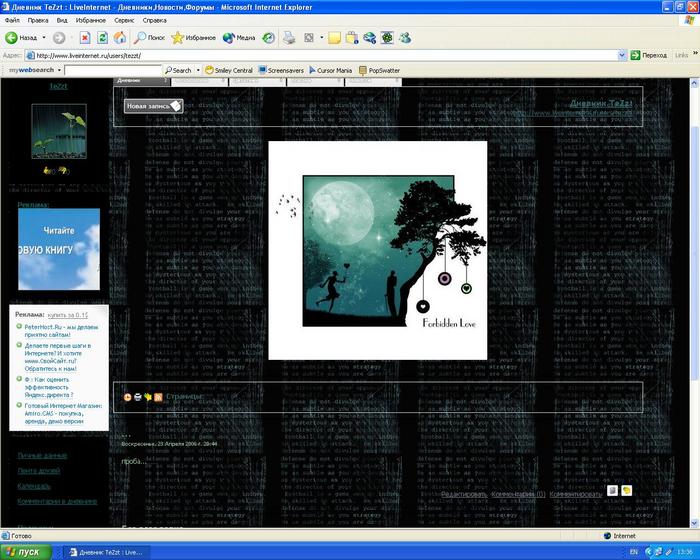Open the Календарь sidebar link
This screenshot has height=560, width=700.
34,486
